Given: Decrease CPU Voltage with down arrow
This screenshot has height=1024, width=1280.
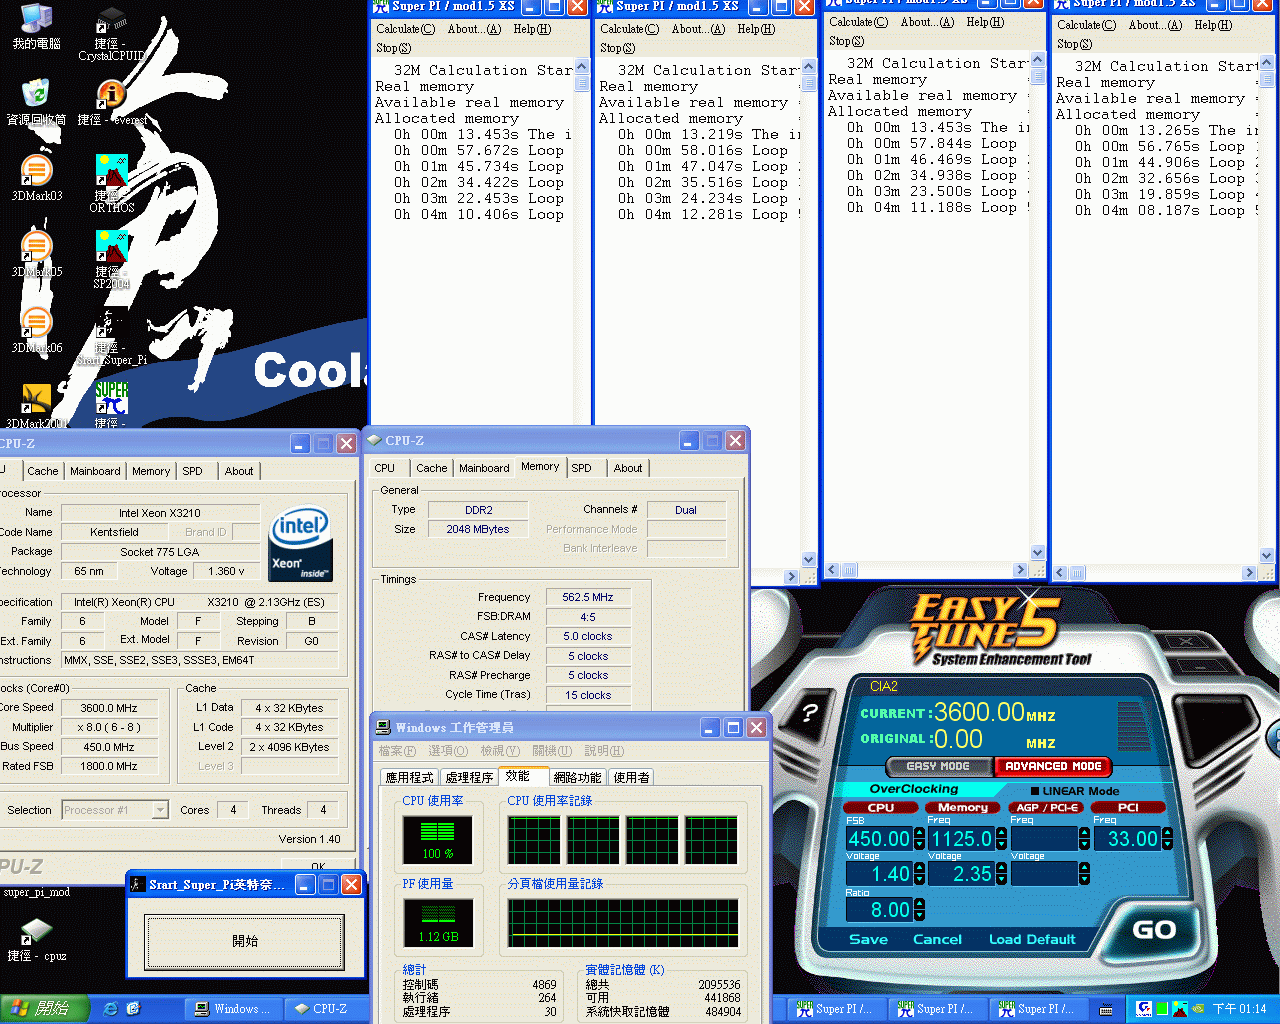Looking at the screenshot, I should coord(919,880).
